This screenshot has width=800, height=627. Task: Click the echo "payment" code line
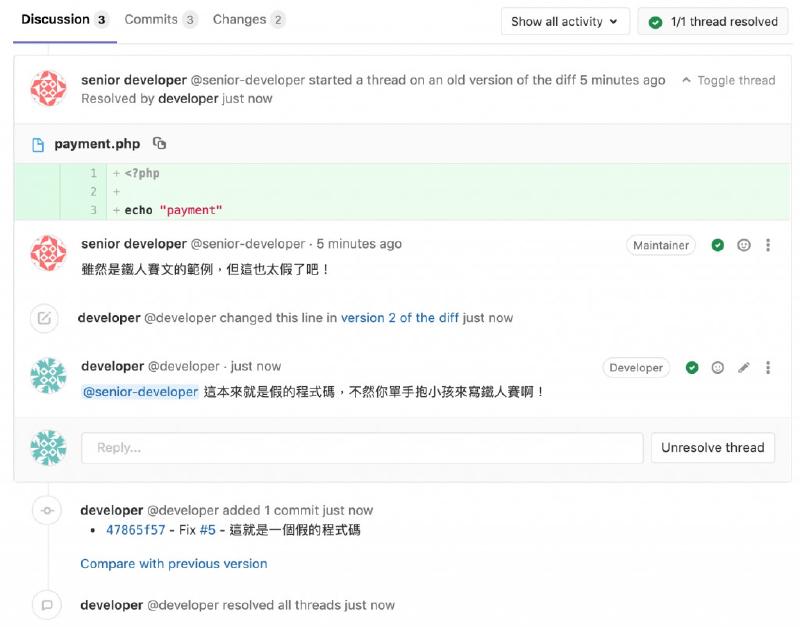[173, 210]
